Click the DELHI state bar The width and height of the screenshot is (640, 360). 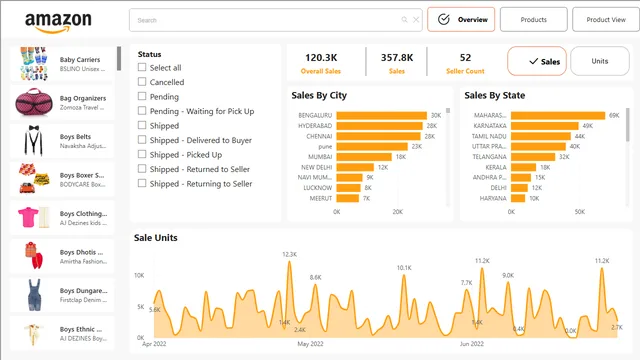point(519,188)
